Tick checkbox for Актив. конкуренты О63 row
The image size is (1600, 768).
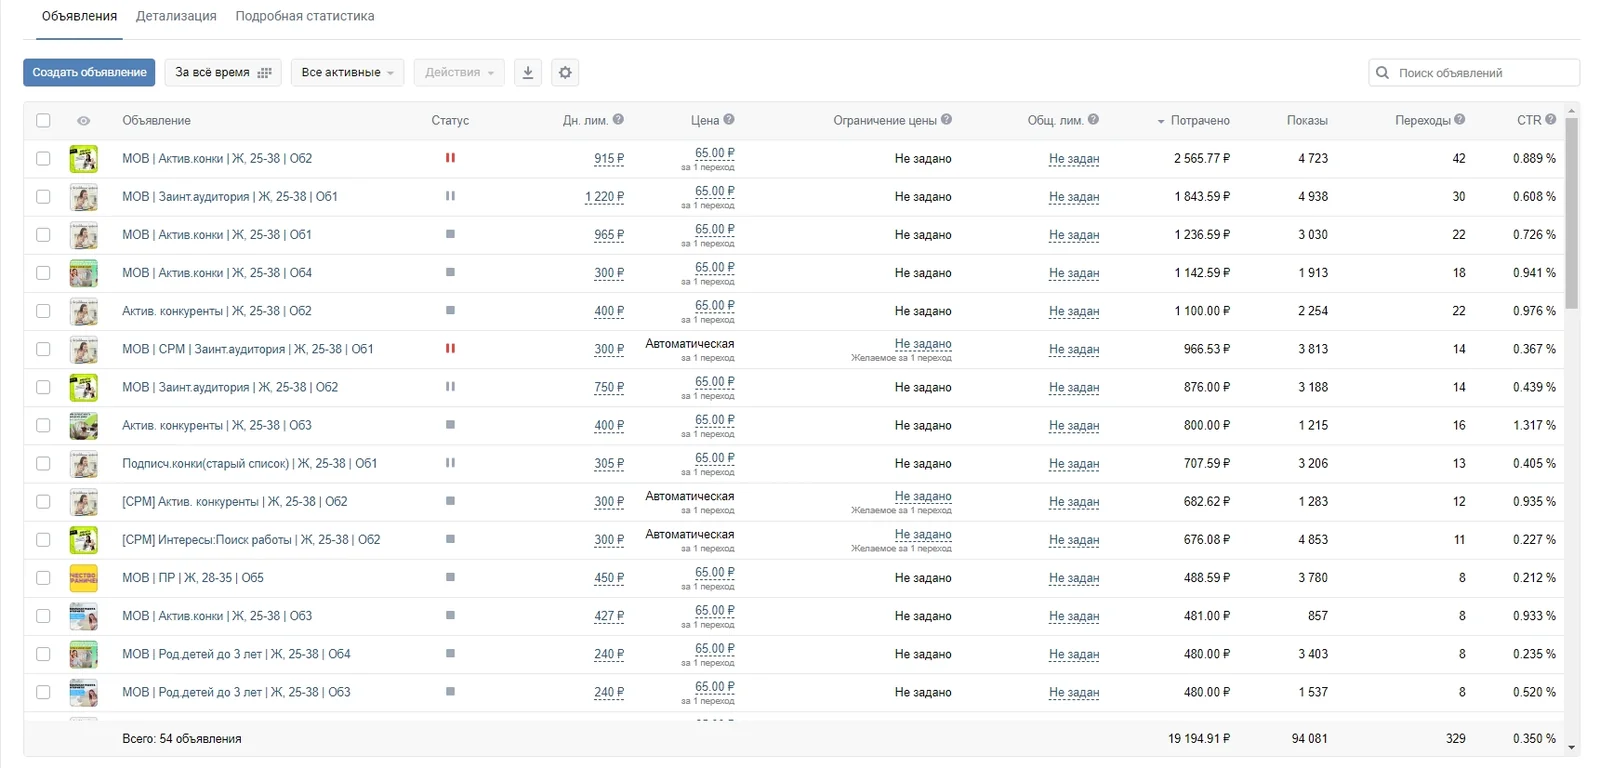click(x=43, y=426)
